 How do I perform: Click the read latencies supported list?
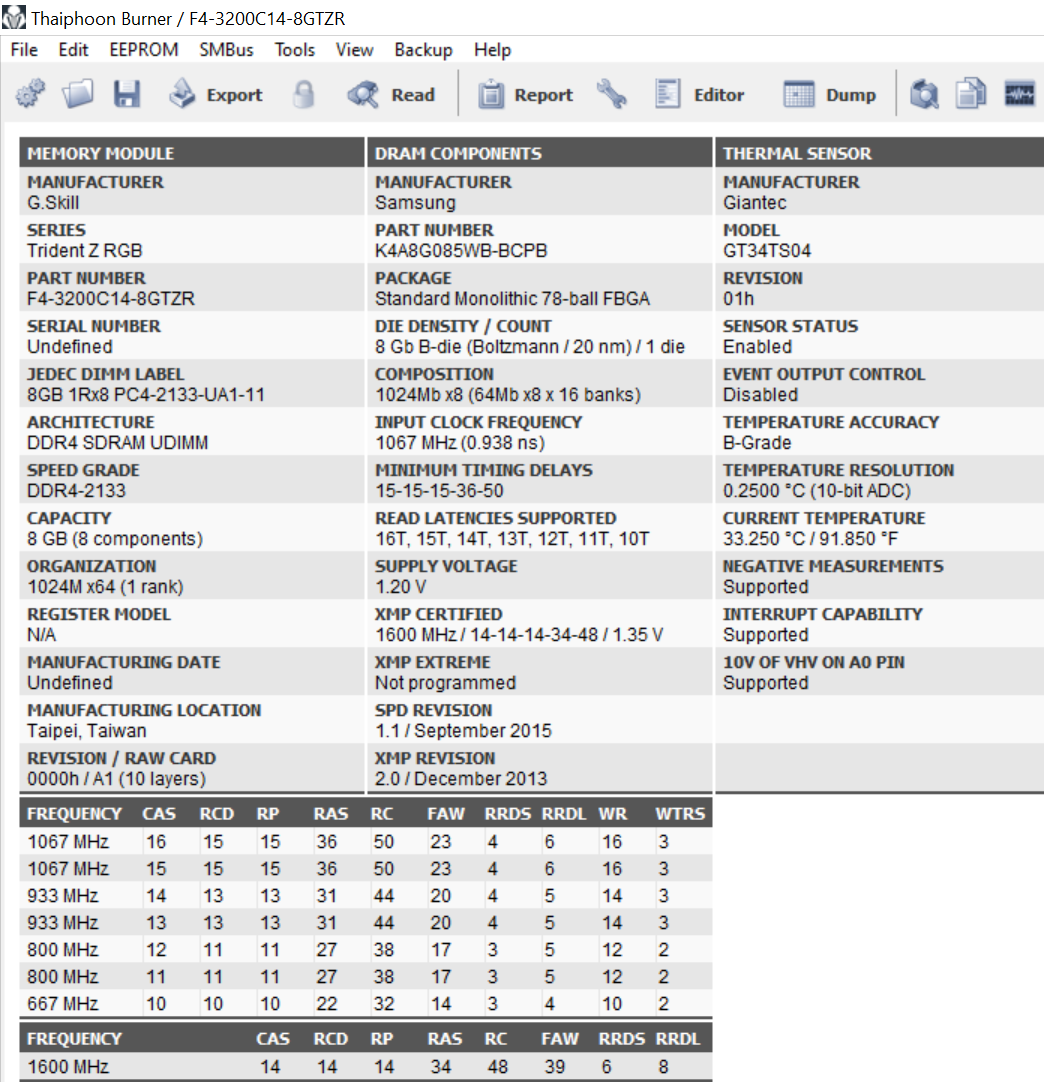coord(512,539)
